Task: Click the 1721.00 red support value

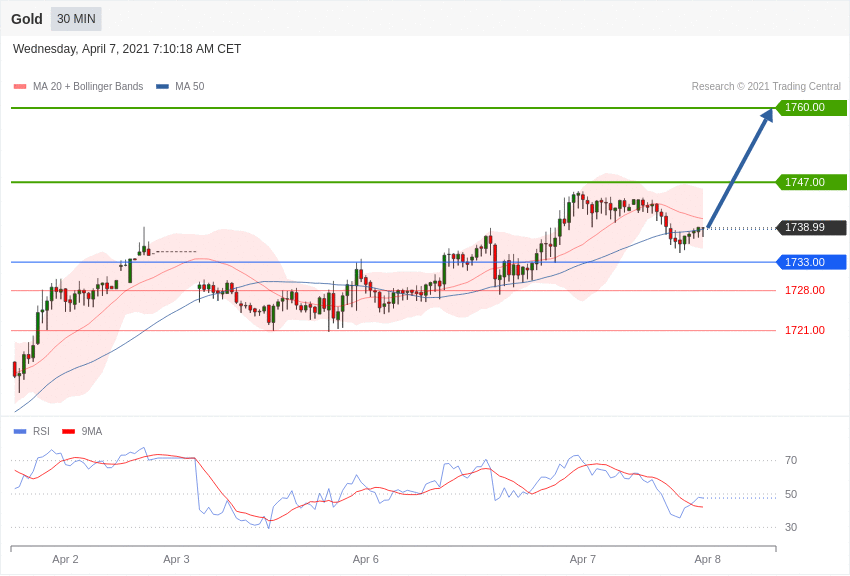Action: [805, 330]
